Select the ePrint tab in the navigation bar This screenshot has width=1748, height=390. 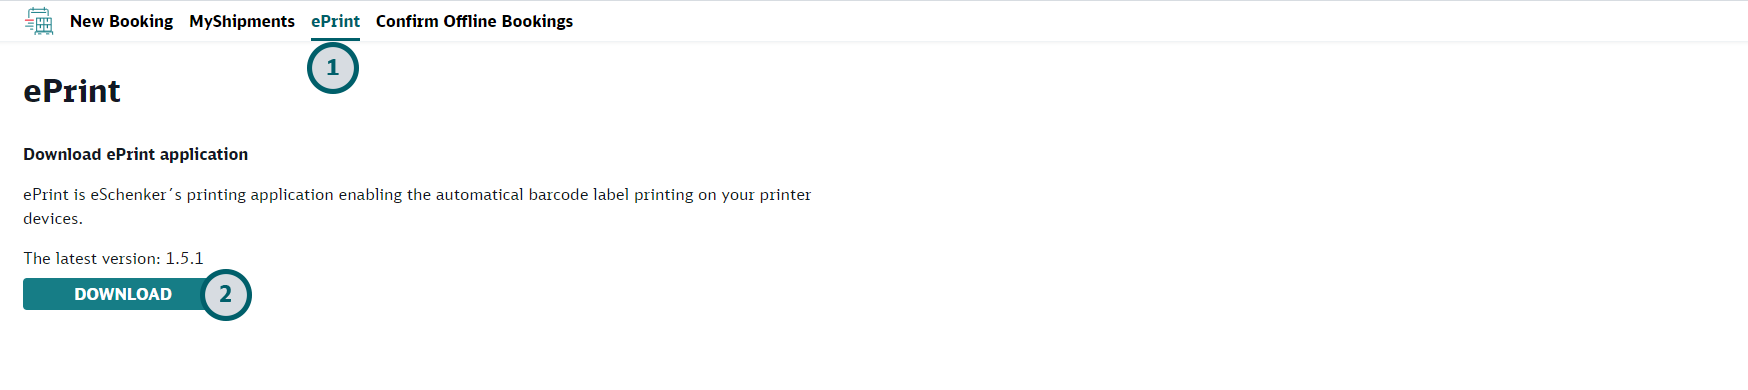335,21
